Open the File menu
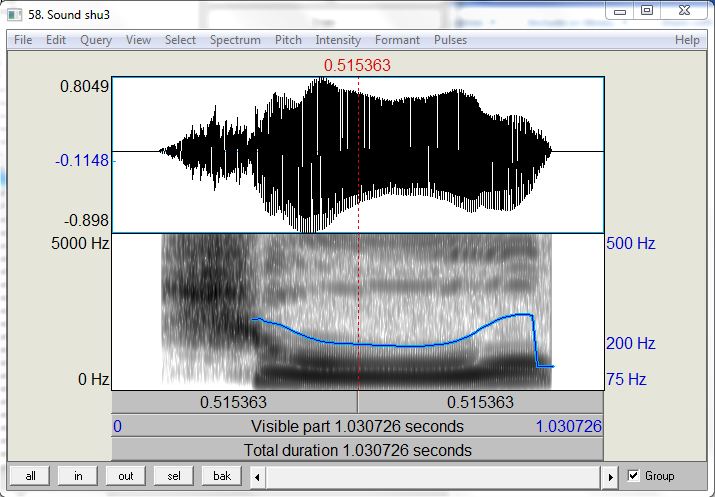This screenshot has width=715, height=497. click(x=23, y=40)
